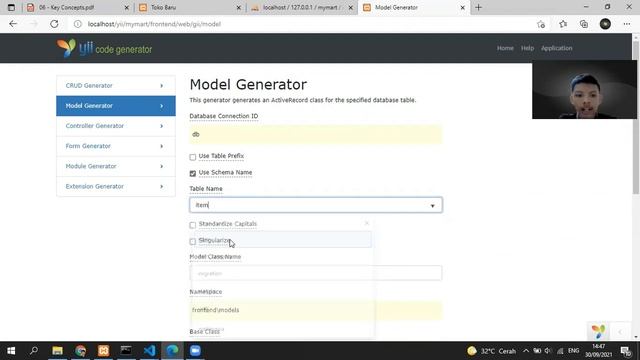Show hidden system tray icons
Screen dimensions: 640x360
(526, 351)
